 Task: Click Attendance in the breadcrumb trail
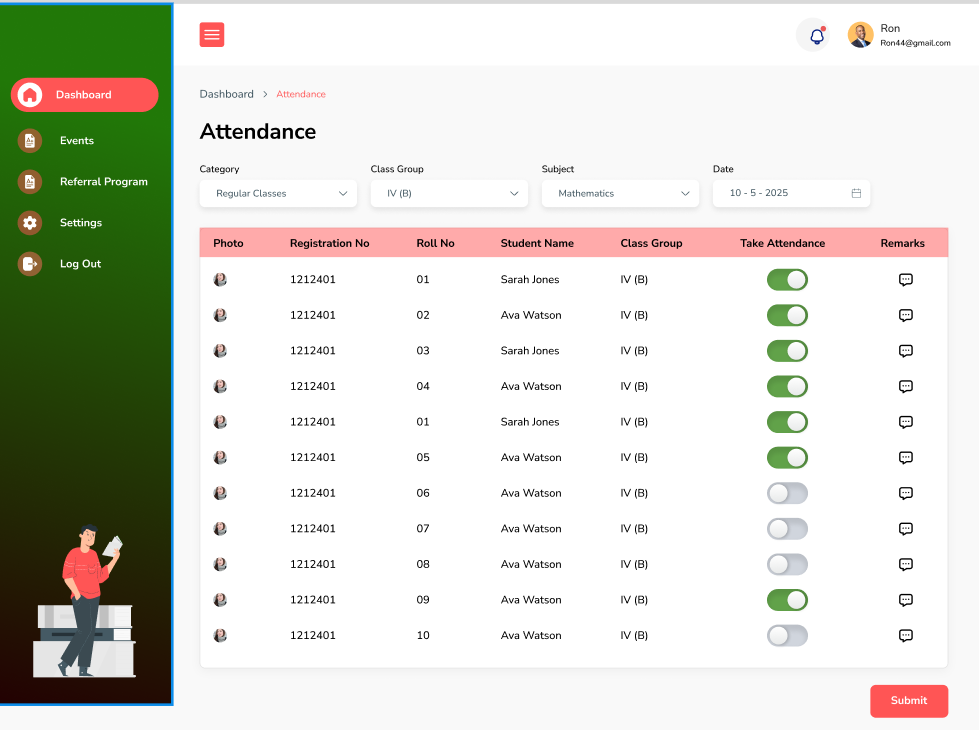300,94
